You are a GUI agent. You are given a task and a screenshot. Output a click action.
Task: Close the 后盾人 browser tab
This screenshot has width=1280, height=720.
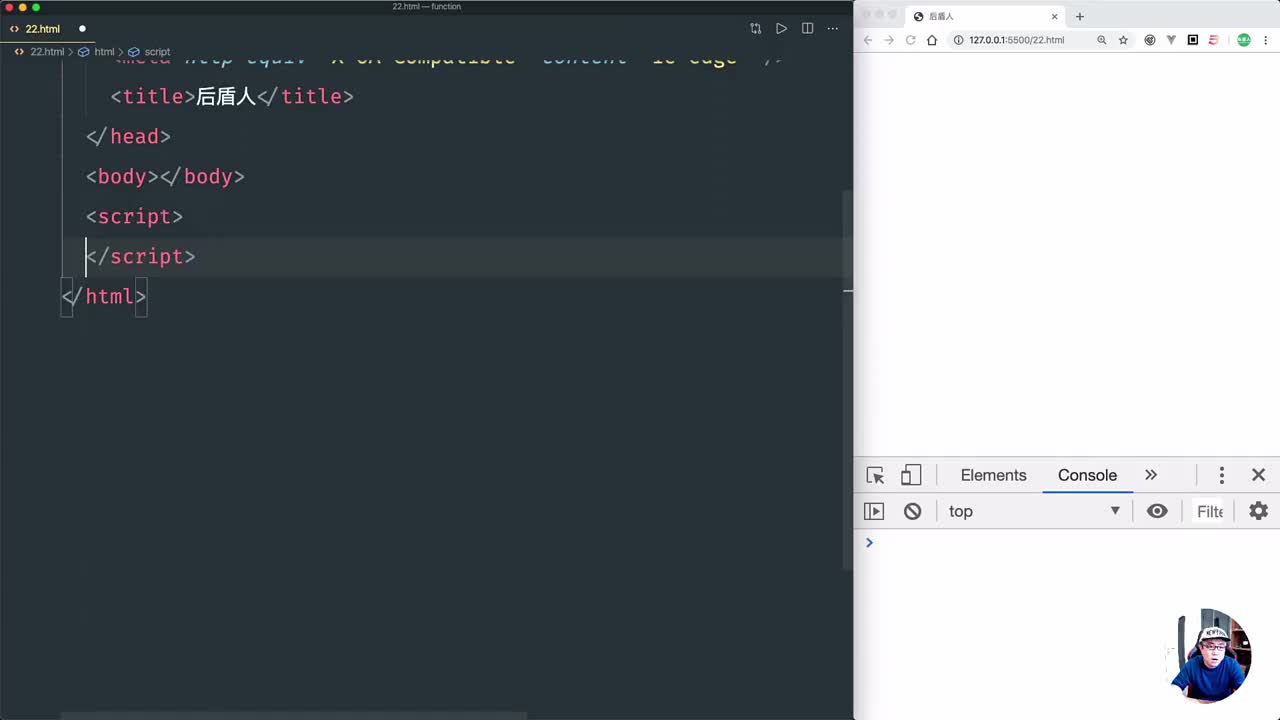point(1054,16)
